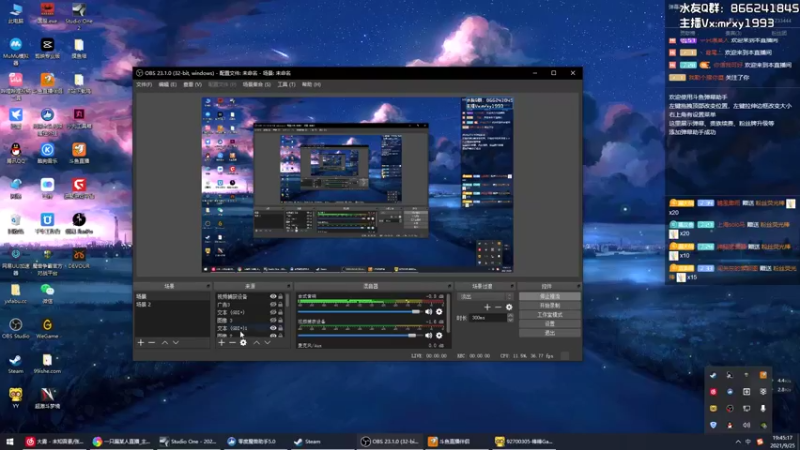Open source properties gear in Sources panel
This screenshot has height=450, width=800.
(x=243, y=343)
